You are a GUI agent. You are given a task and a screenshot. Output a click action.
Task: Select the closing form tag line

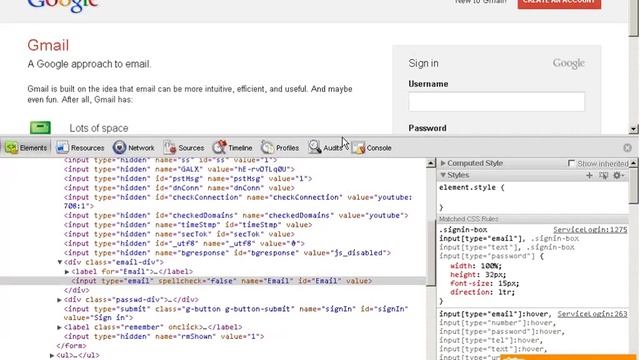(x=71, y=346)
